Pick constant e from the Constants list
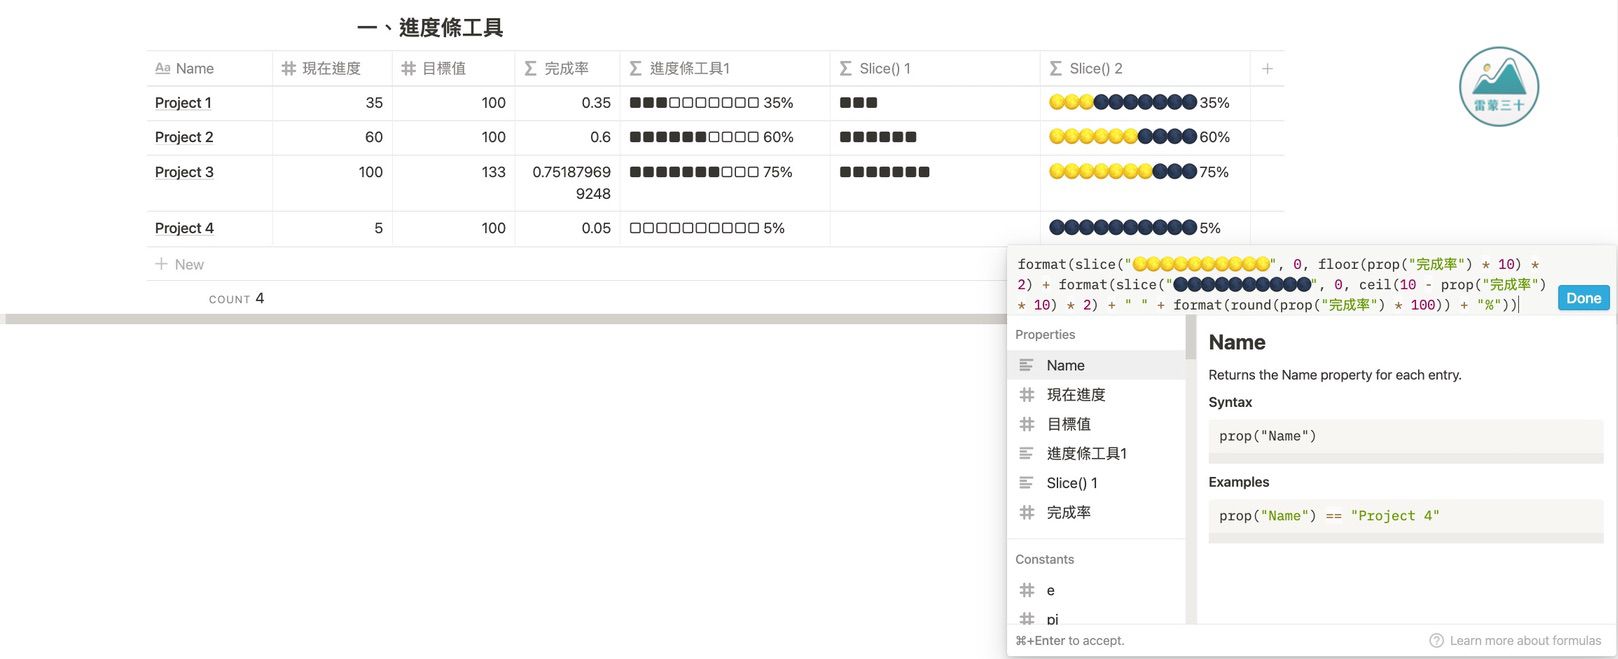 tap(1050, 591)
